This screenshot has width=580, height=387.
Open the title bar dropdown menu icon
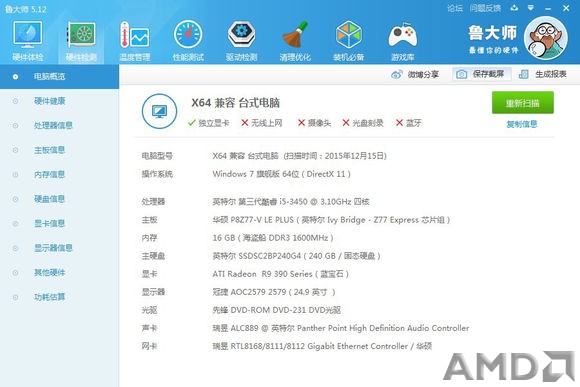point(531,8)
